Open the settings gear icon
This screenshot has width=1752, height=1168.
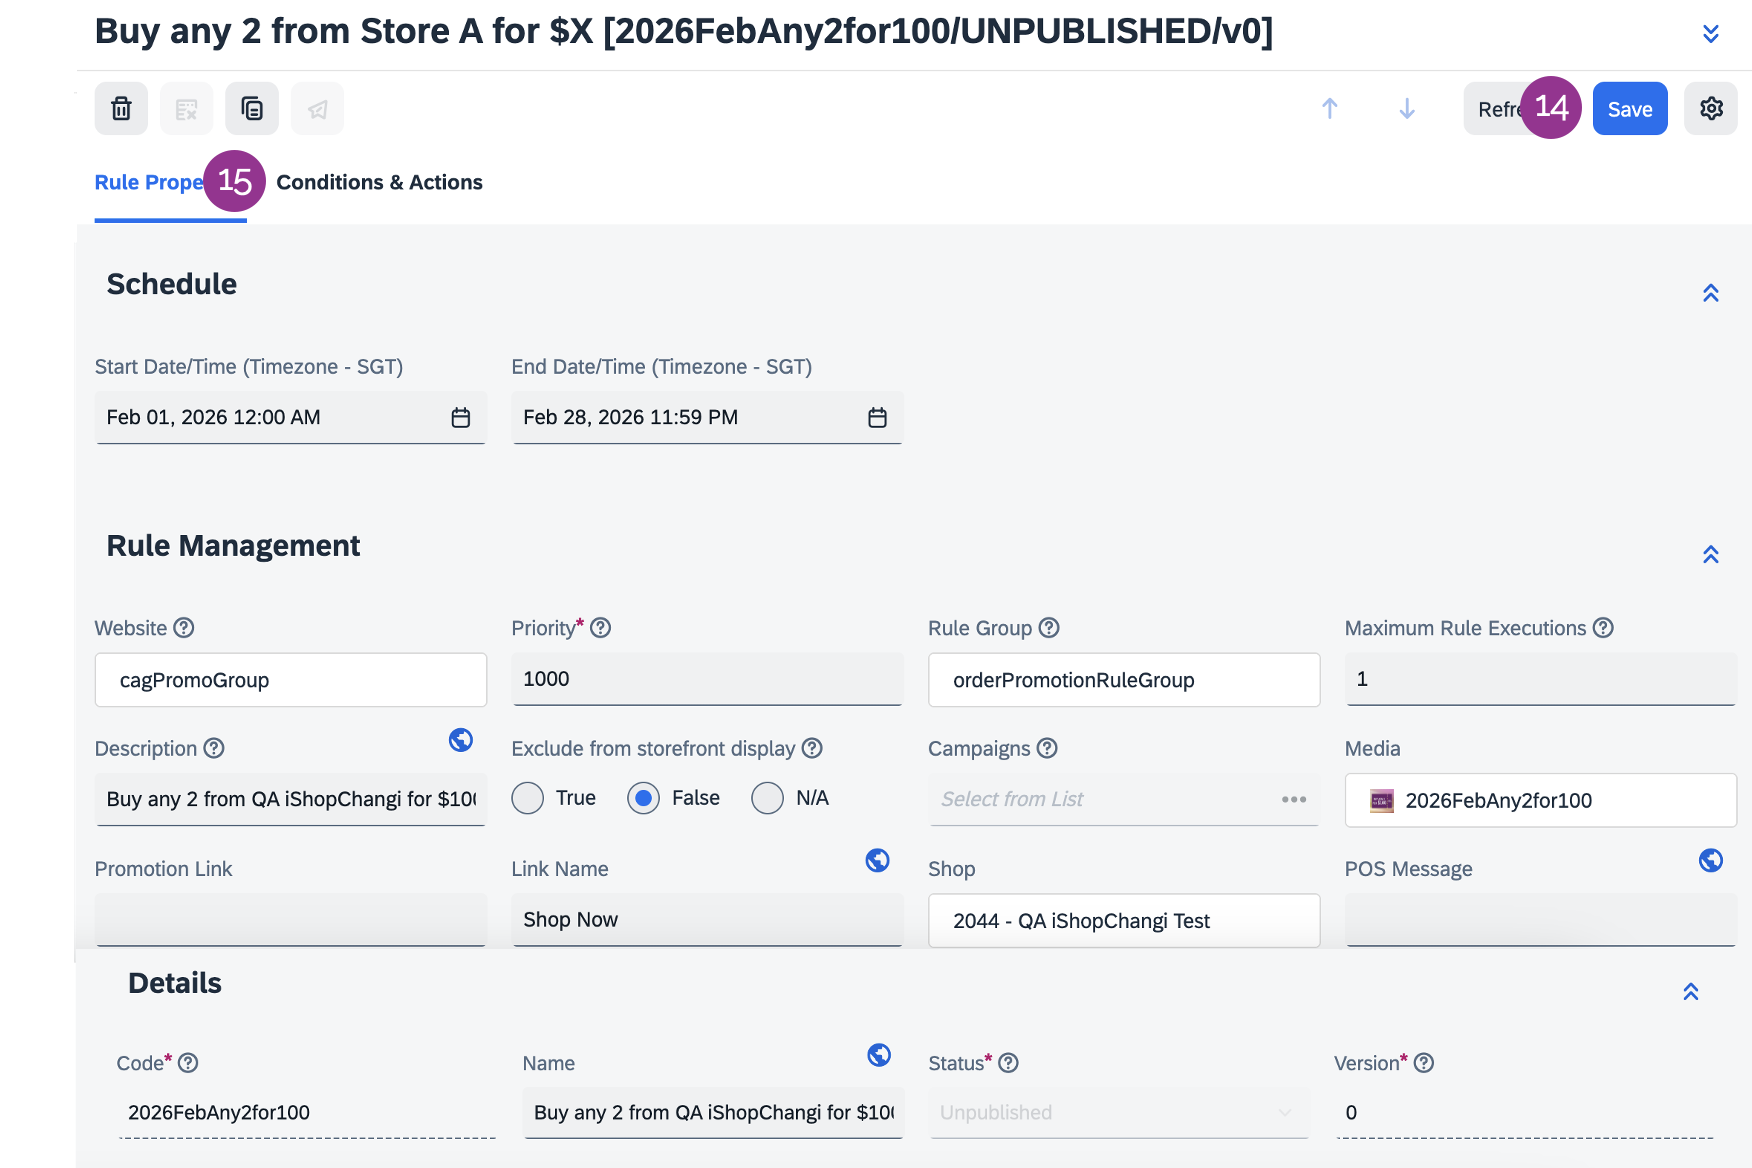click(1710, 109)
